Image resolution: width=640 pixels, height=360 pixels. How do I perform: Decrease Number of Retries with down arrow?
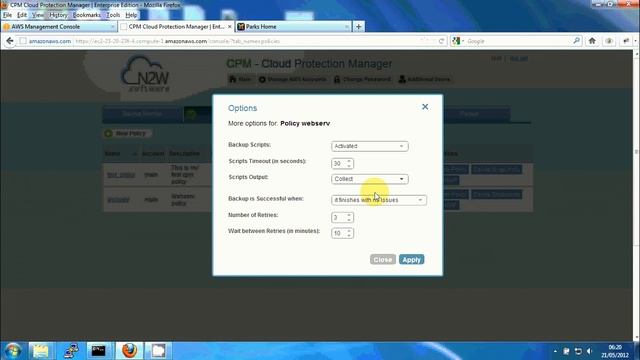point(349,220)
